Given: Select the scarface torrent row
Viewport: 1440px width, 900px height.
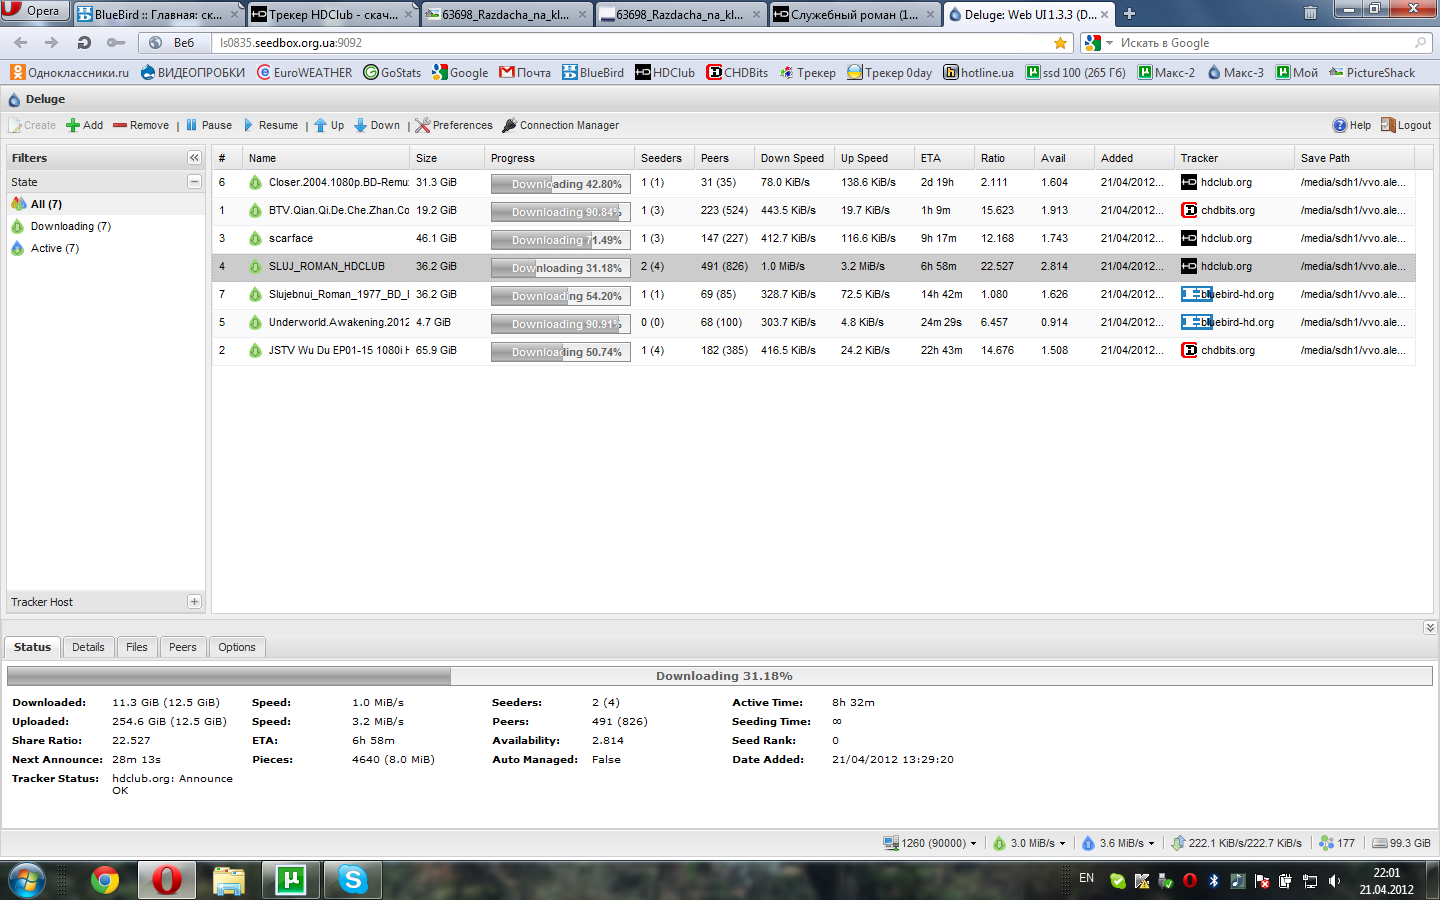Looking at the screenshot, I should pos(814,238).
